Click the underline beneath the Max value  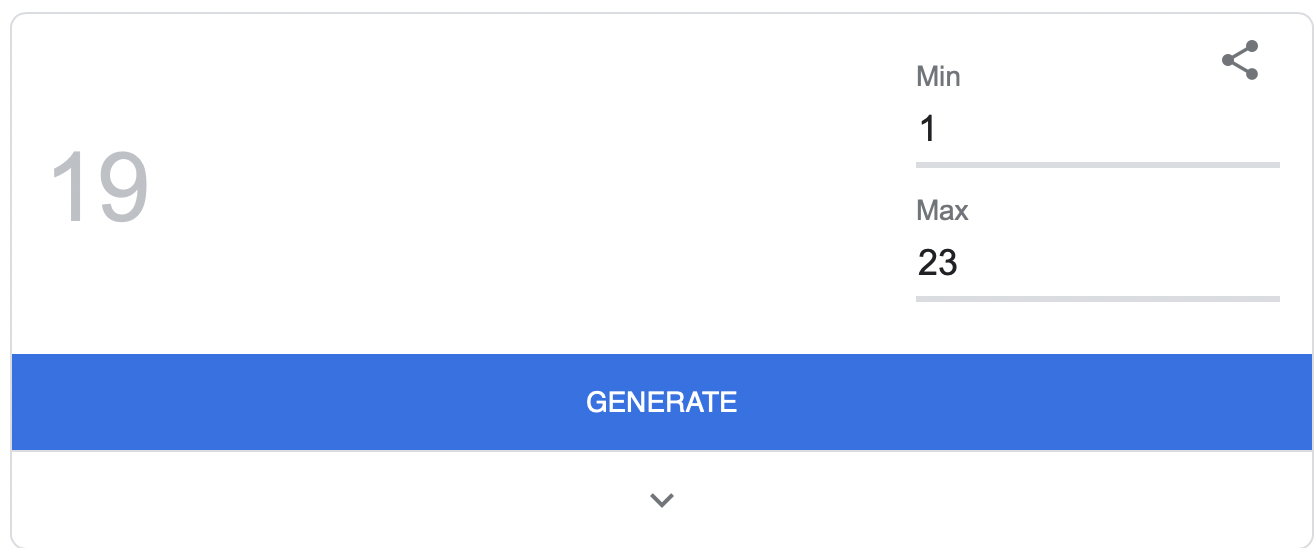[x=1097, y=298]
